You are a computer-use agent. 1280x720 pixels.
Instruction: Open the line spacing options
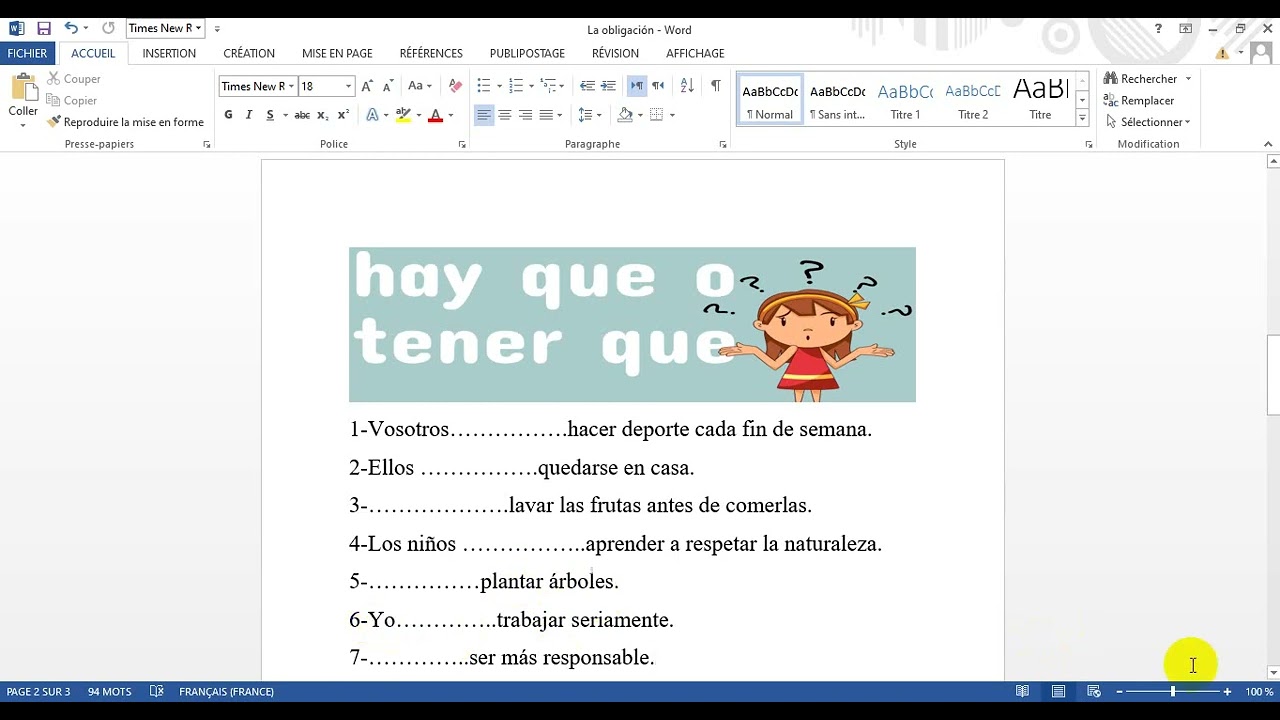click(589, 115)
